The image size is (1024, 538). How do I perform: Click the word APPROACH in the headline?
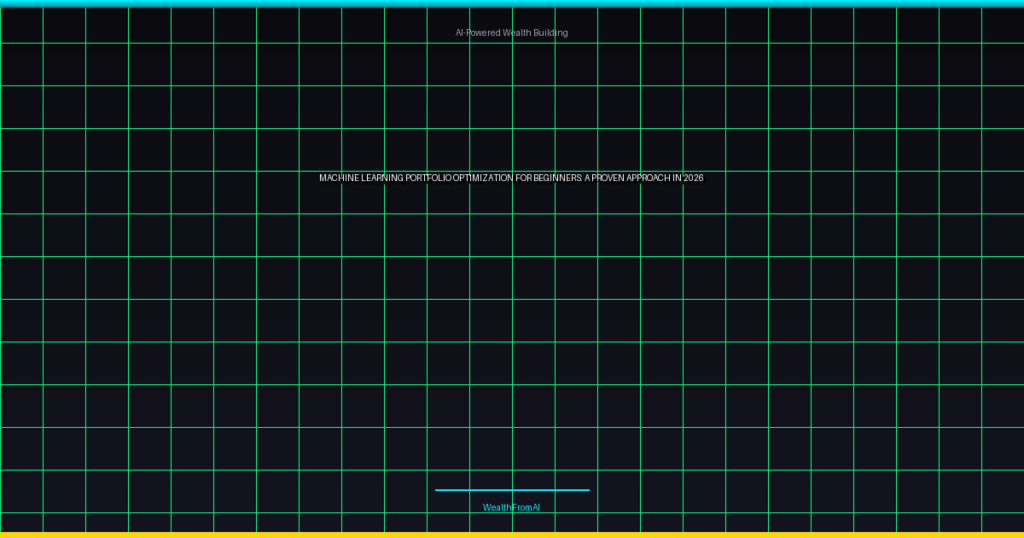coord(650,178)
